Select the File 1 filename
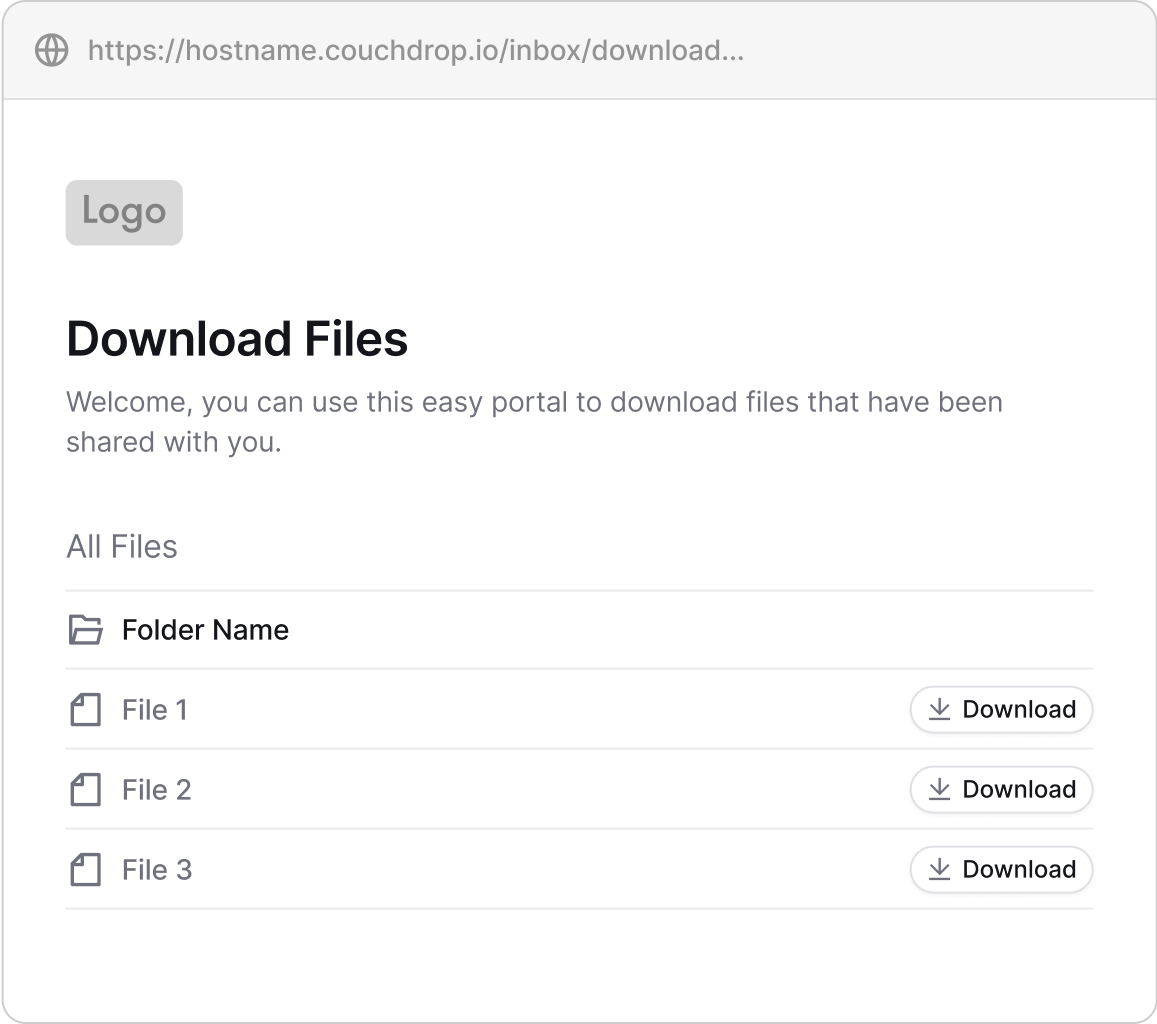 (x=155, y=709)
